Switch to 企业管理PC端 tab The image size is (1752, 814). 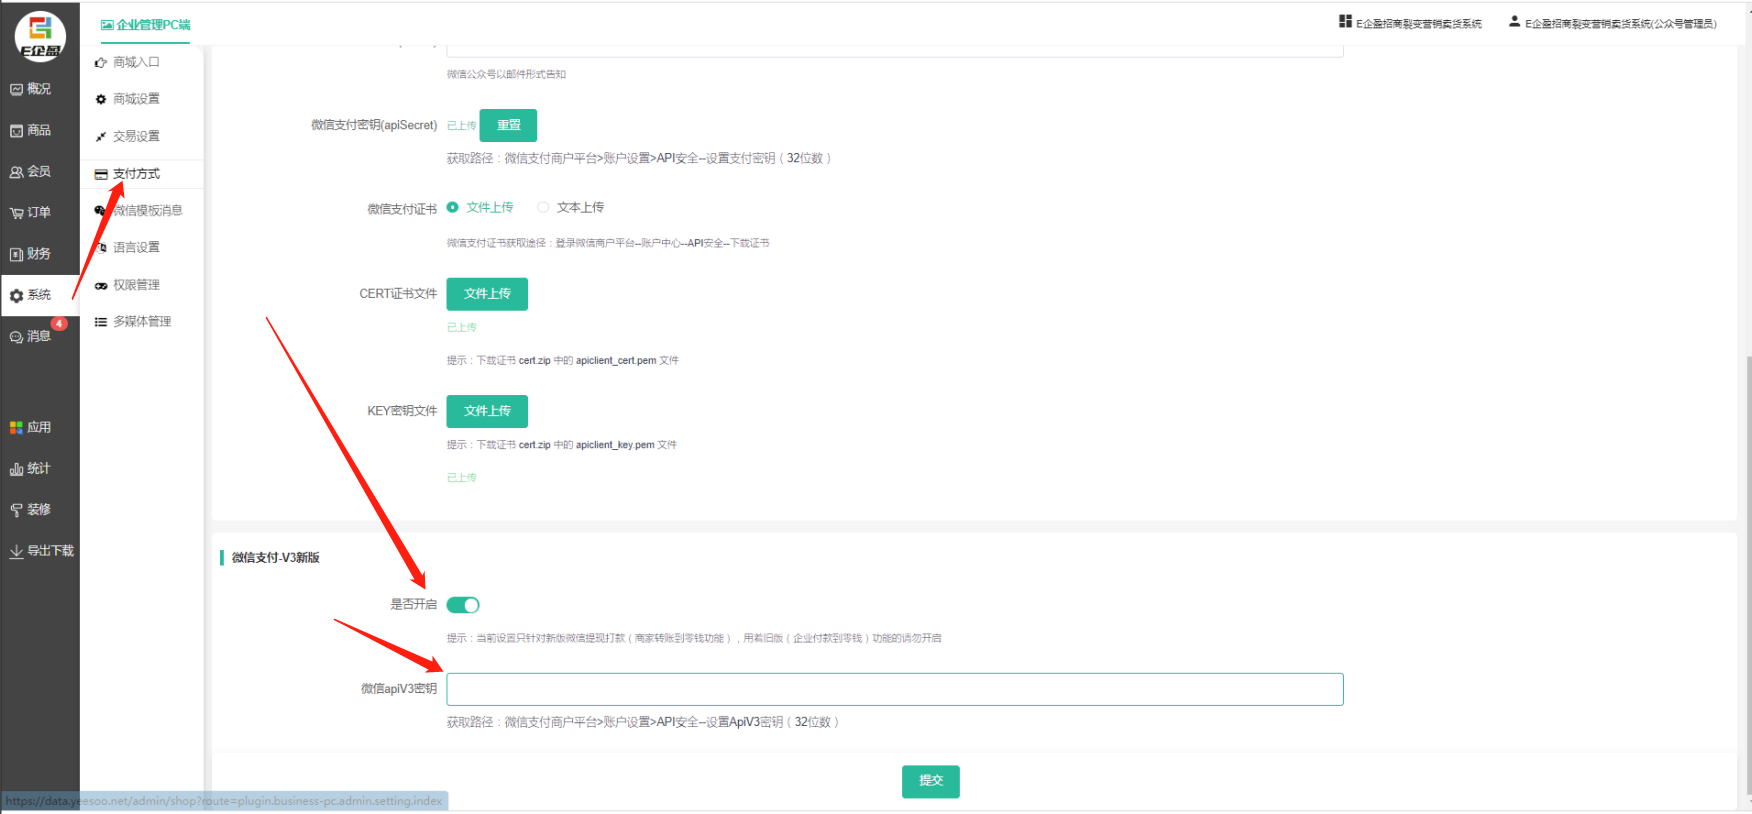coord(146,25)
